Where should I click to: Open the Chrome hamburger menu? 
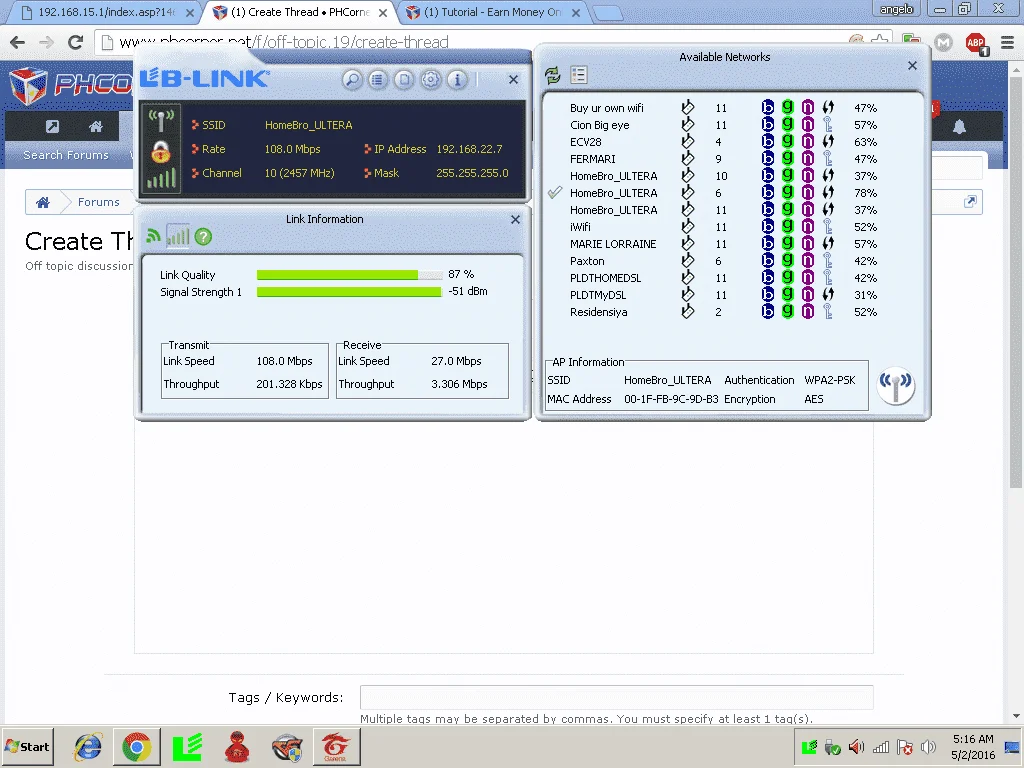(1007, 42)
